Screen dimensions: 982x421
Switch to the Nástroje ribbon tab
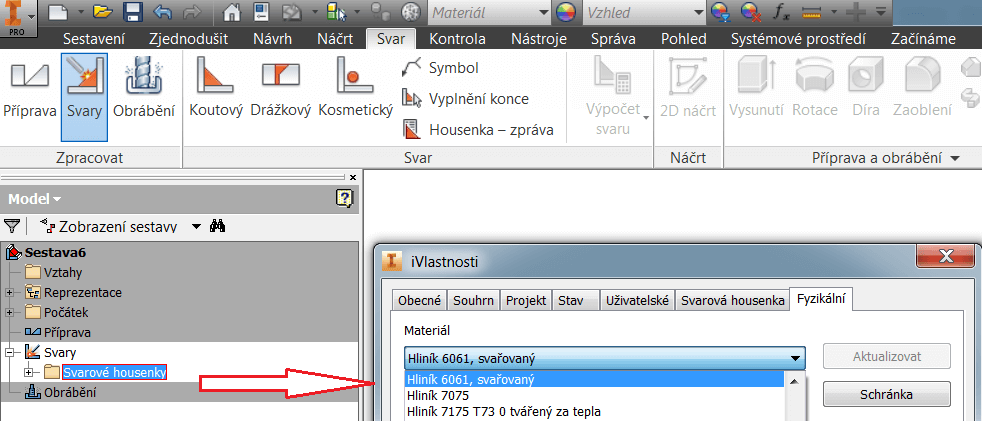[539, 39]
